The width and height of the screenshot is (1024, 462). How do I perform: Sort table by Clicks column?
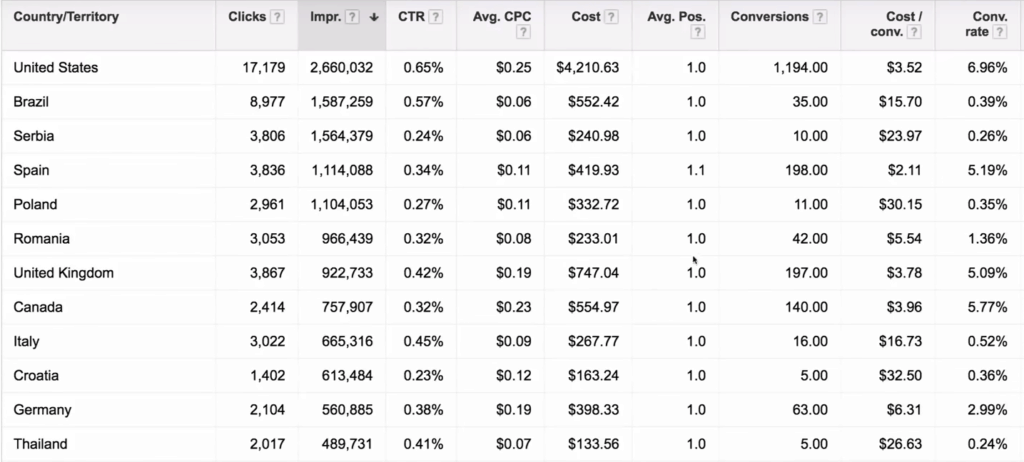247,17
